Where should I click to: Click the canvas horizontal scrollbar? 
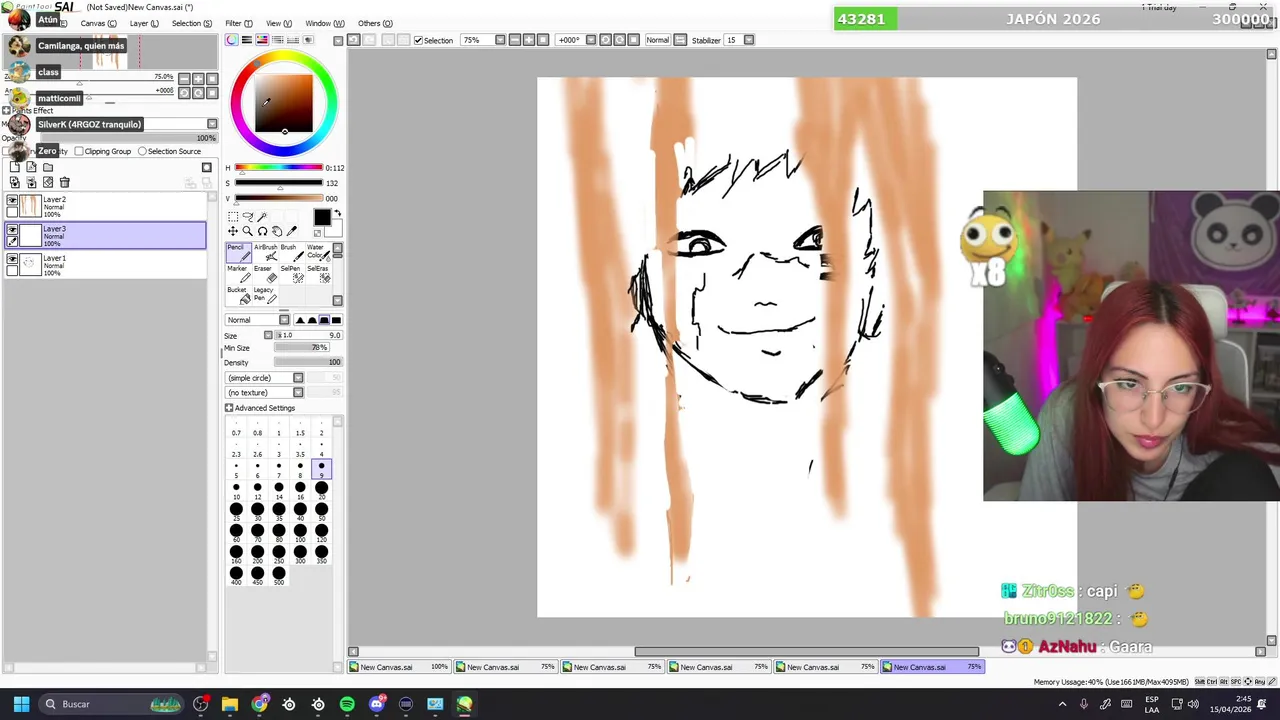806,651
